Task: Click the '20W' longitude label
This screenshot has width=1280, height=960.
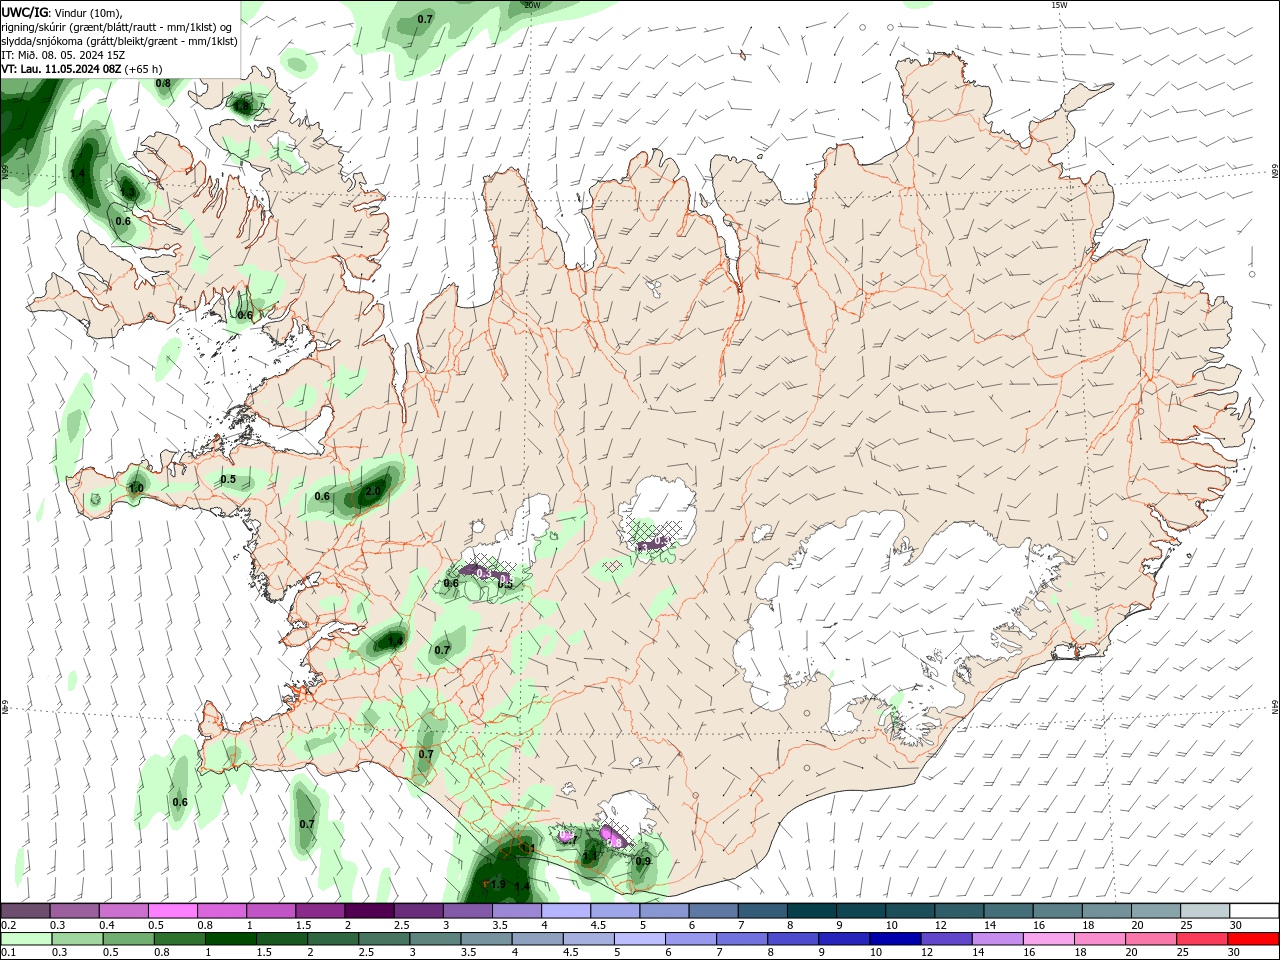Action: tap(532, 5)
